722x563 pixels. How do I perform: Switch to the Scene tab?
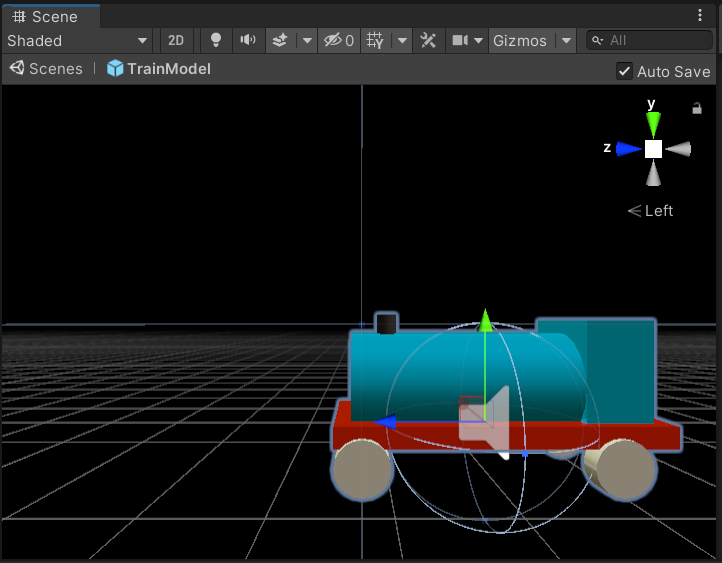point(51,17)
